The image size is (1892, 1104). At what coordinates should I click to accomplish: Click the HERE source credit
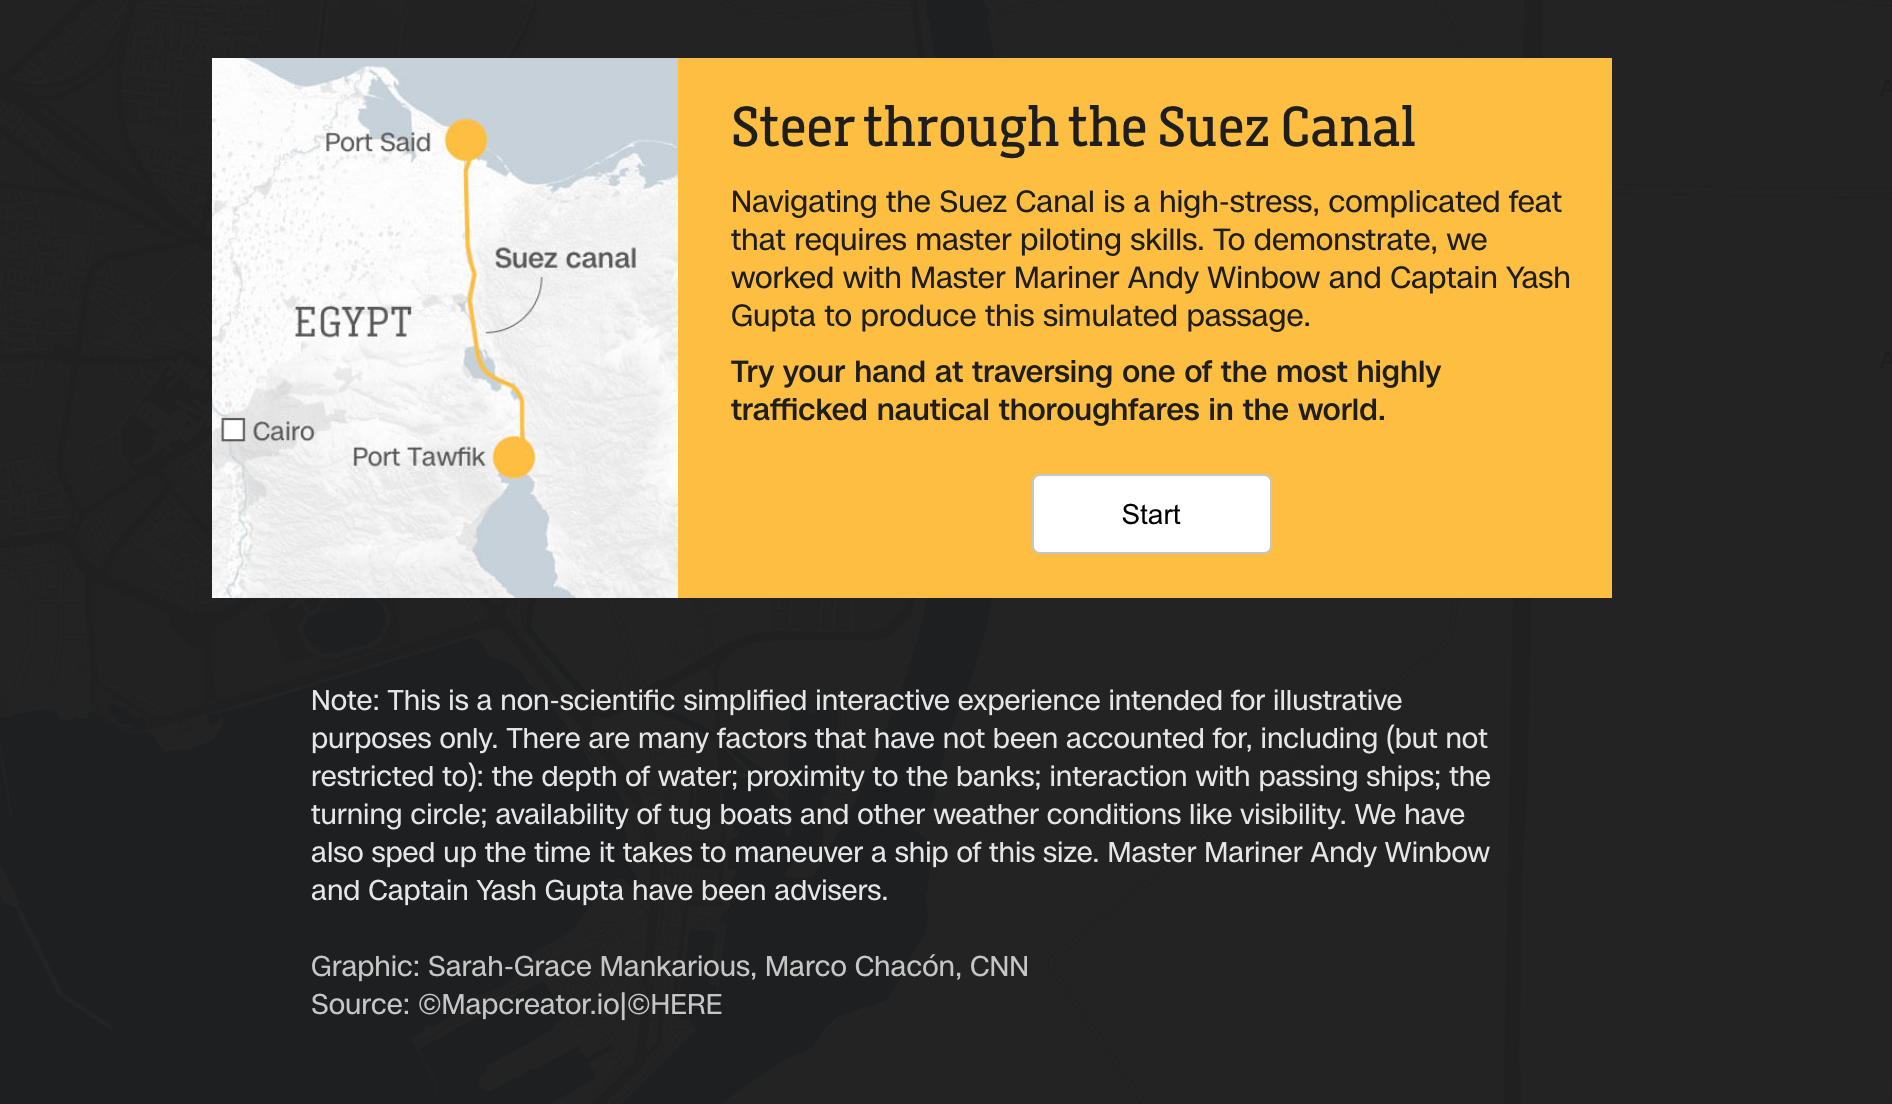(x=675, y=1004)
